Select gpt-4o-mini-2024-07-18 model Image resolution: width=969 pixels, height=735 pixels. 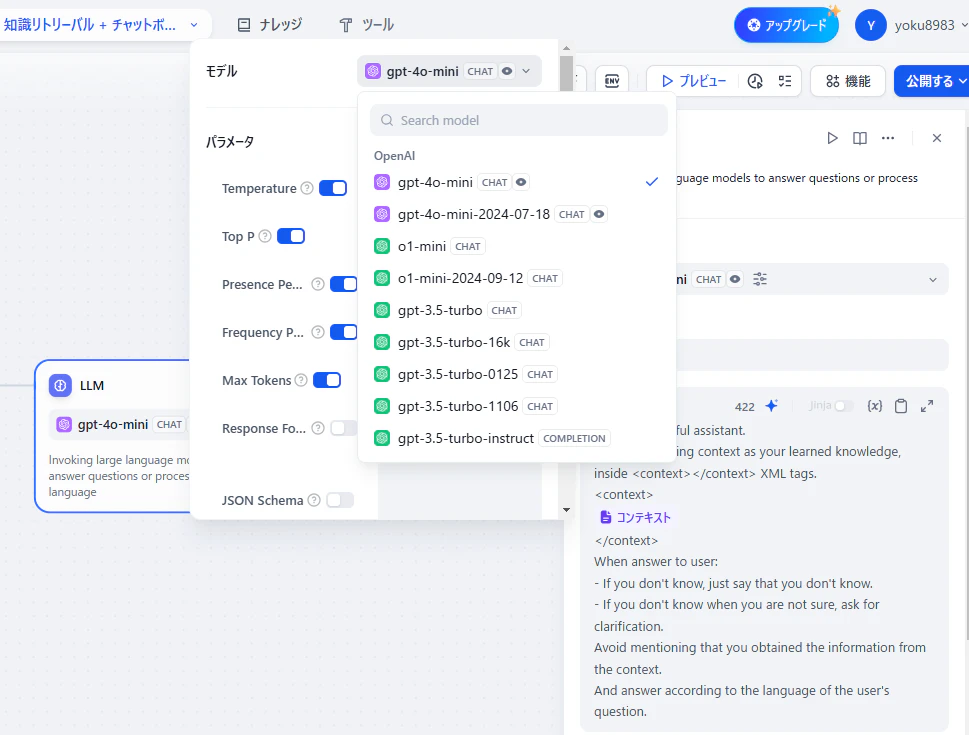pos(517,215)
